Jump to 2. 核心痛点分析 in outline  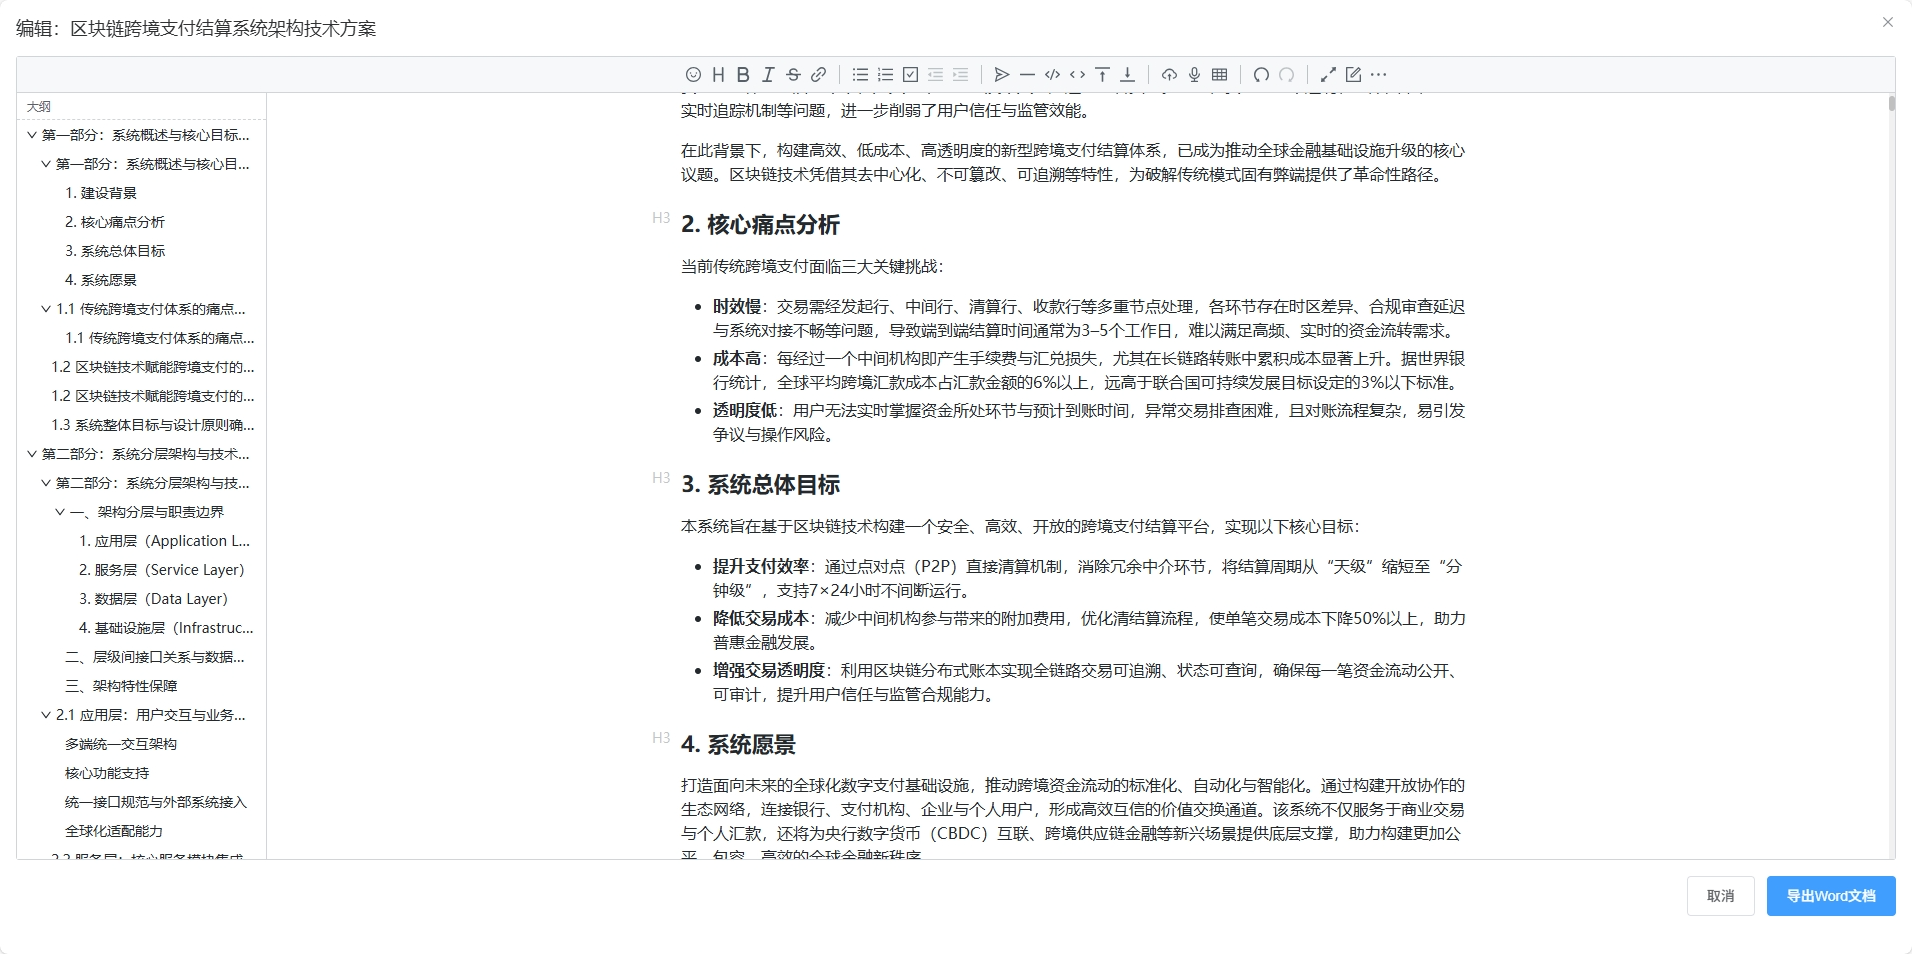pos(114,222)
